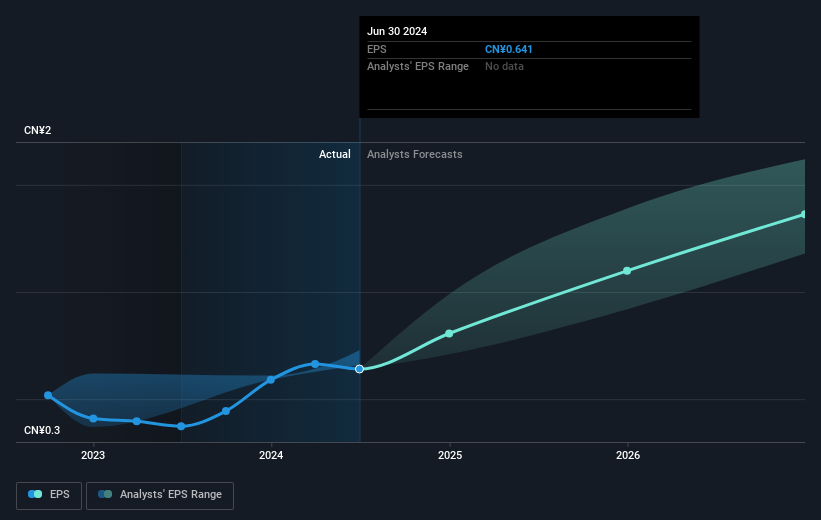Screen dimensions: 821x520
Task: Toggle the Analysts' EPS Range legend
Action: [x=160, y=495]
